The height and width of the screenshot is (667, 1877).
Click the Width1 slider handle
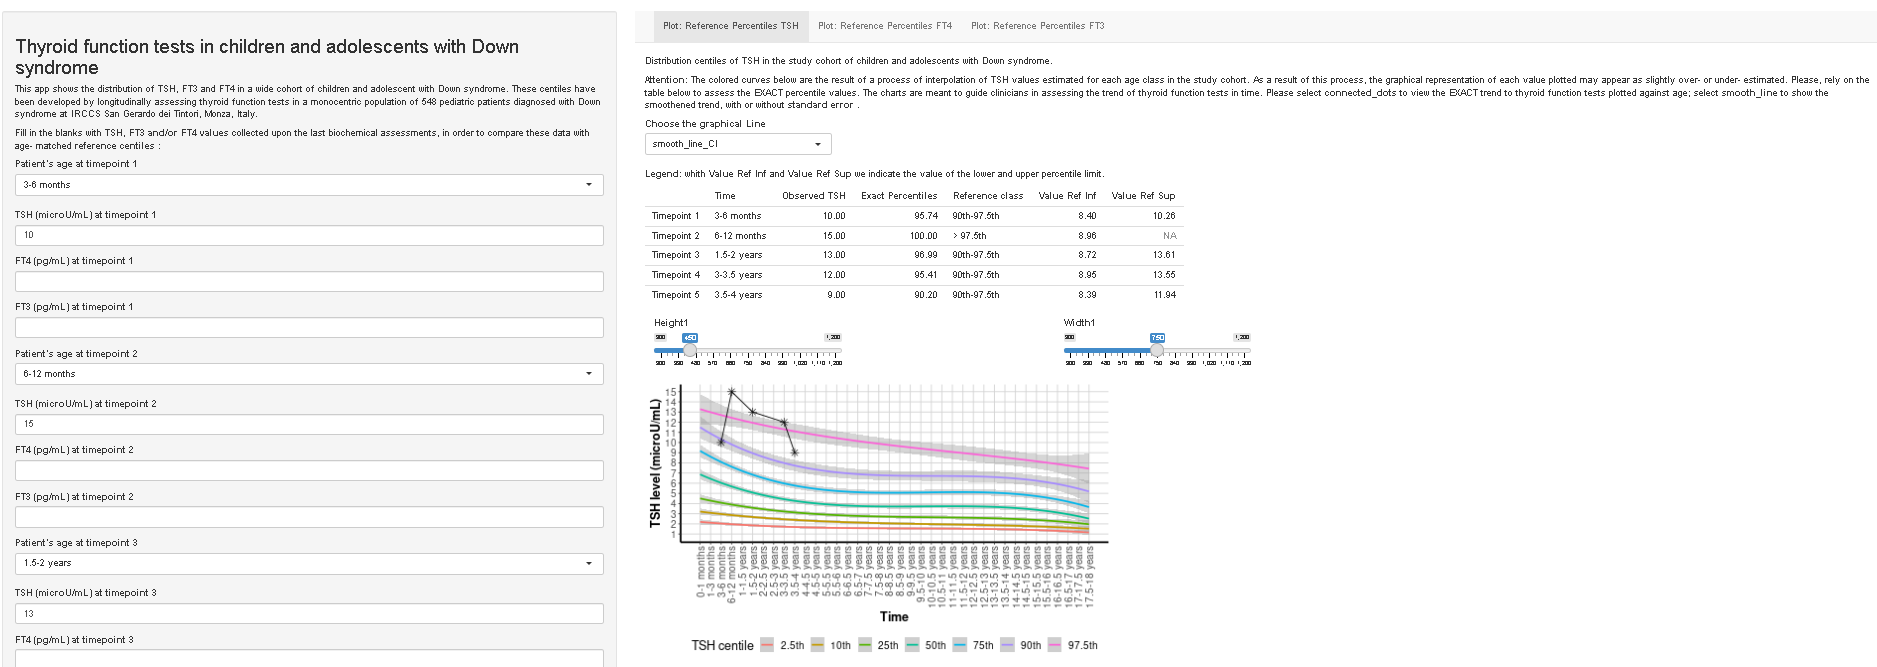pos(1157,350)
